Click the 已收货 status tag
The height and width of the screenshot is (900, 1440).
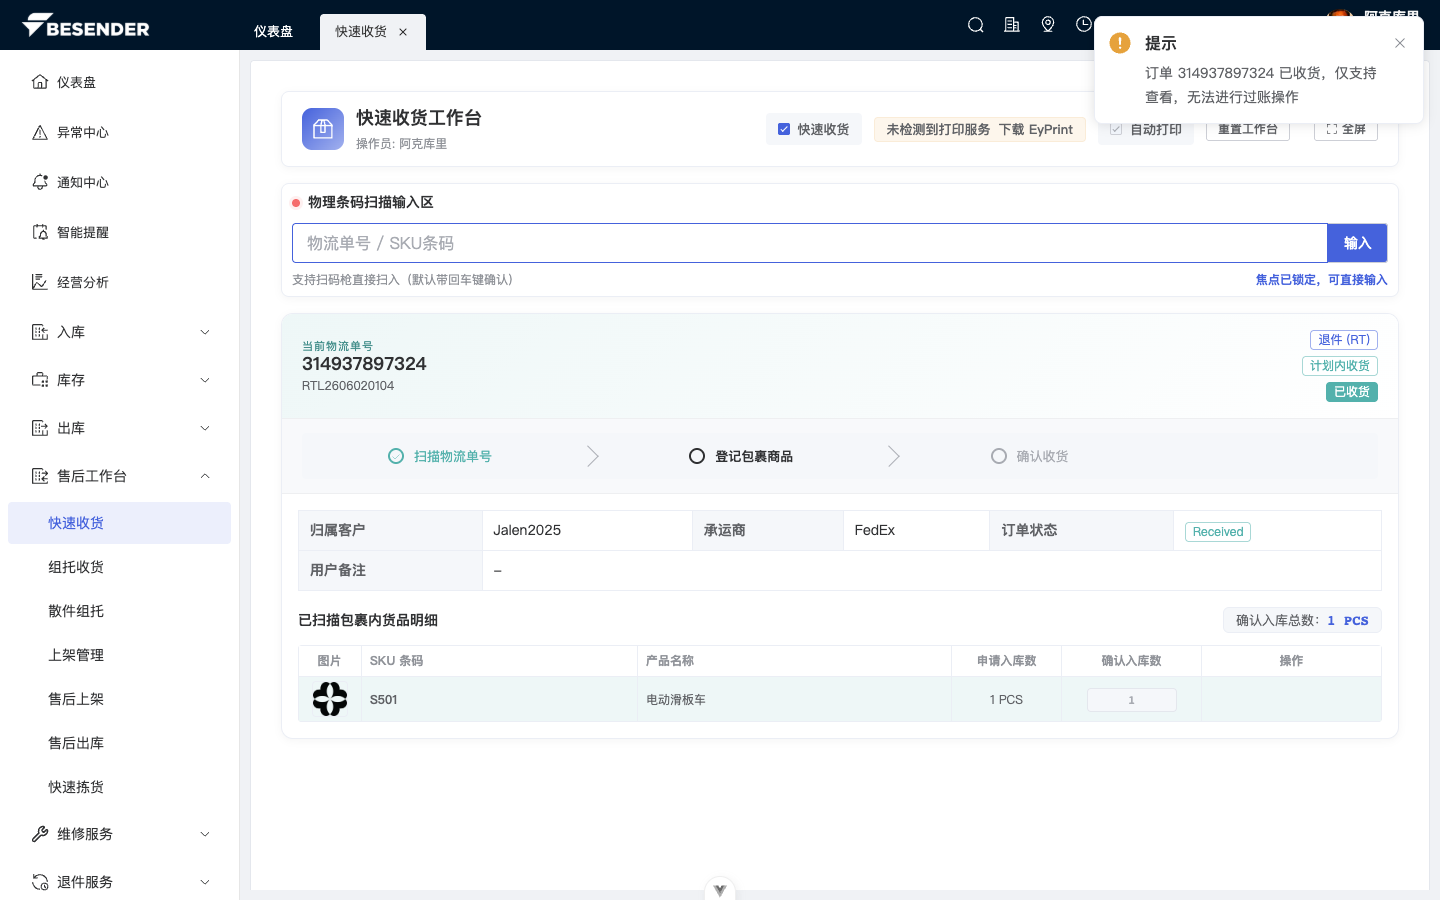click(x=1352, y=392)
